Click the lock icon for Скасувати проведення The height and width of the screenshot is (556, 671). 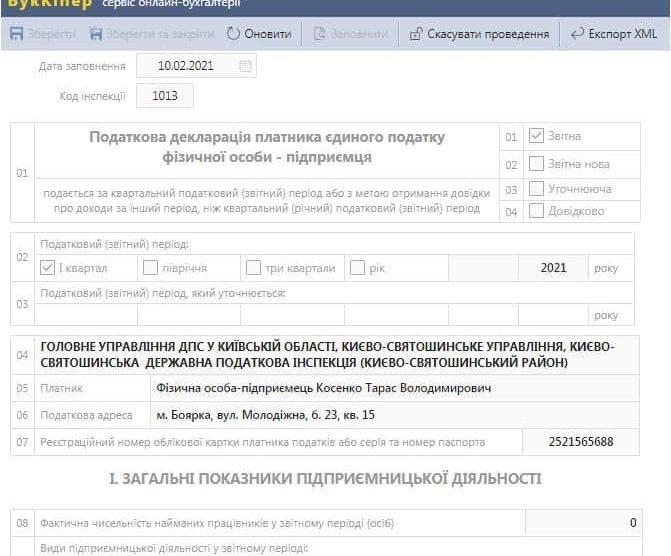coord(415,34)
